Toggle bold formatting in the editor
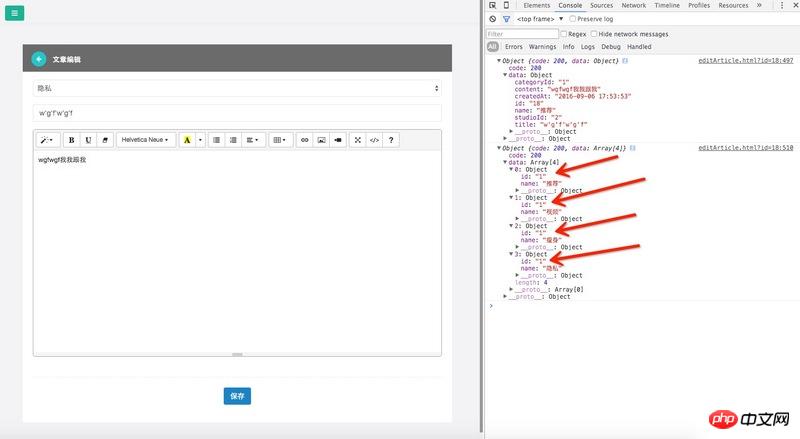This screenshot has height=439, width=800. 71,140
